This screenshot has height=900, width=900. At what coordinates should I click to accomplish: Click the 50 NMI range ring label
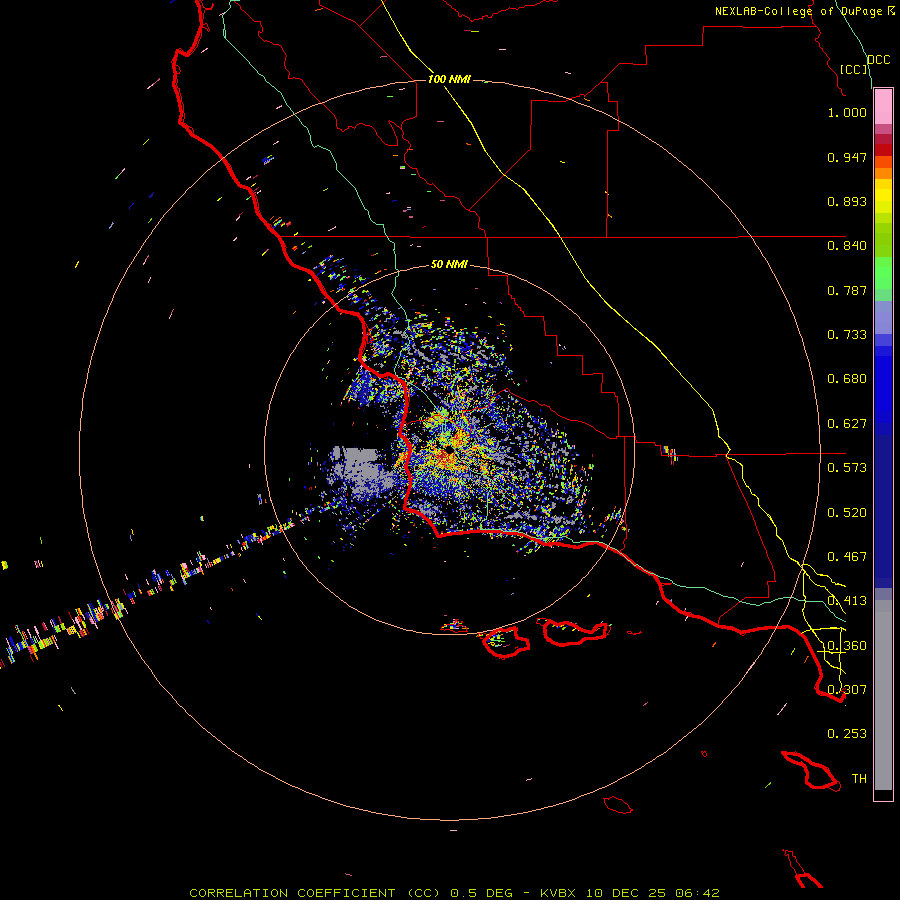click(x=449, y=264)
